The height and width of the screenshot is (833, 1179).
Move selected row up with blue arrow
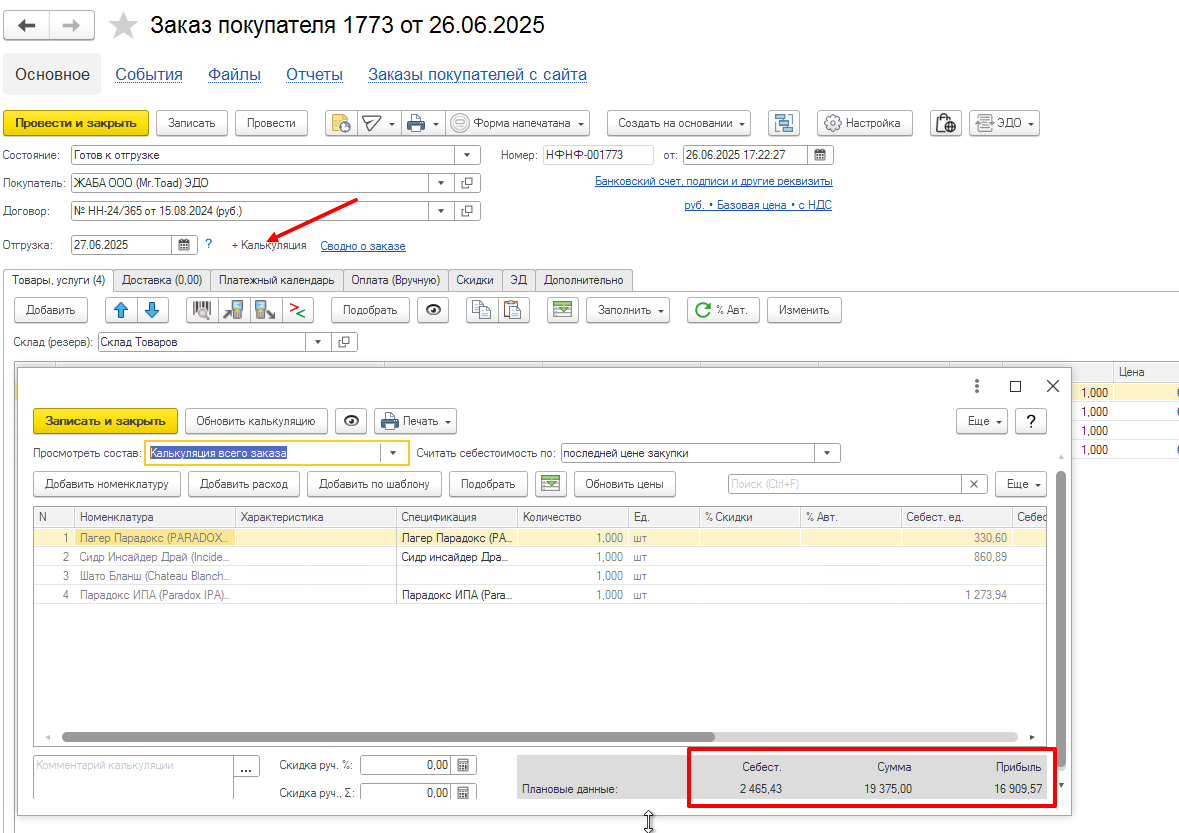121,310
